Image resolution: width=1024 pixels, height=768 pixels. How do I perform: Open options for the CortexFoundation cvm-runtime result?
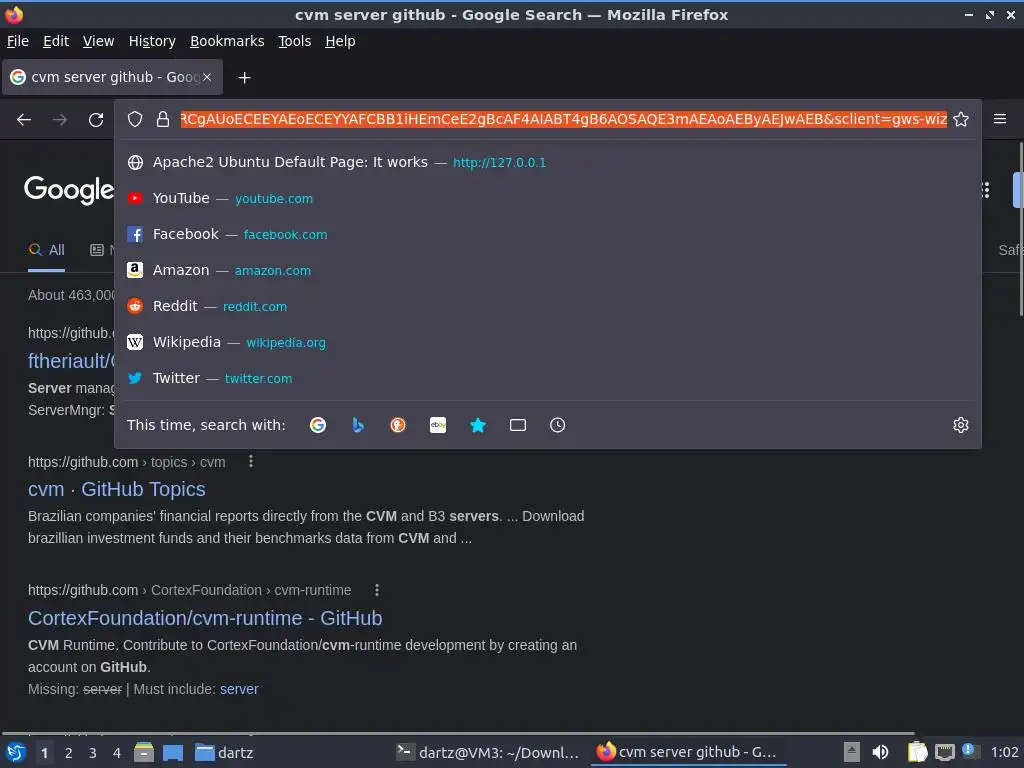(377, 590)
